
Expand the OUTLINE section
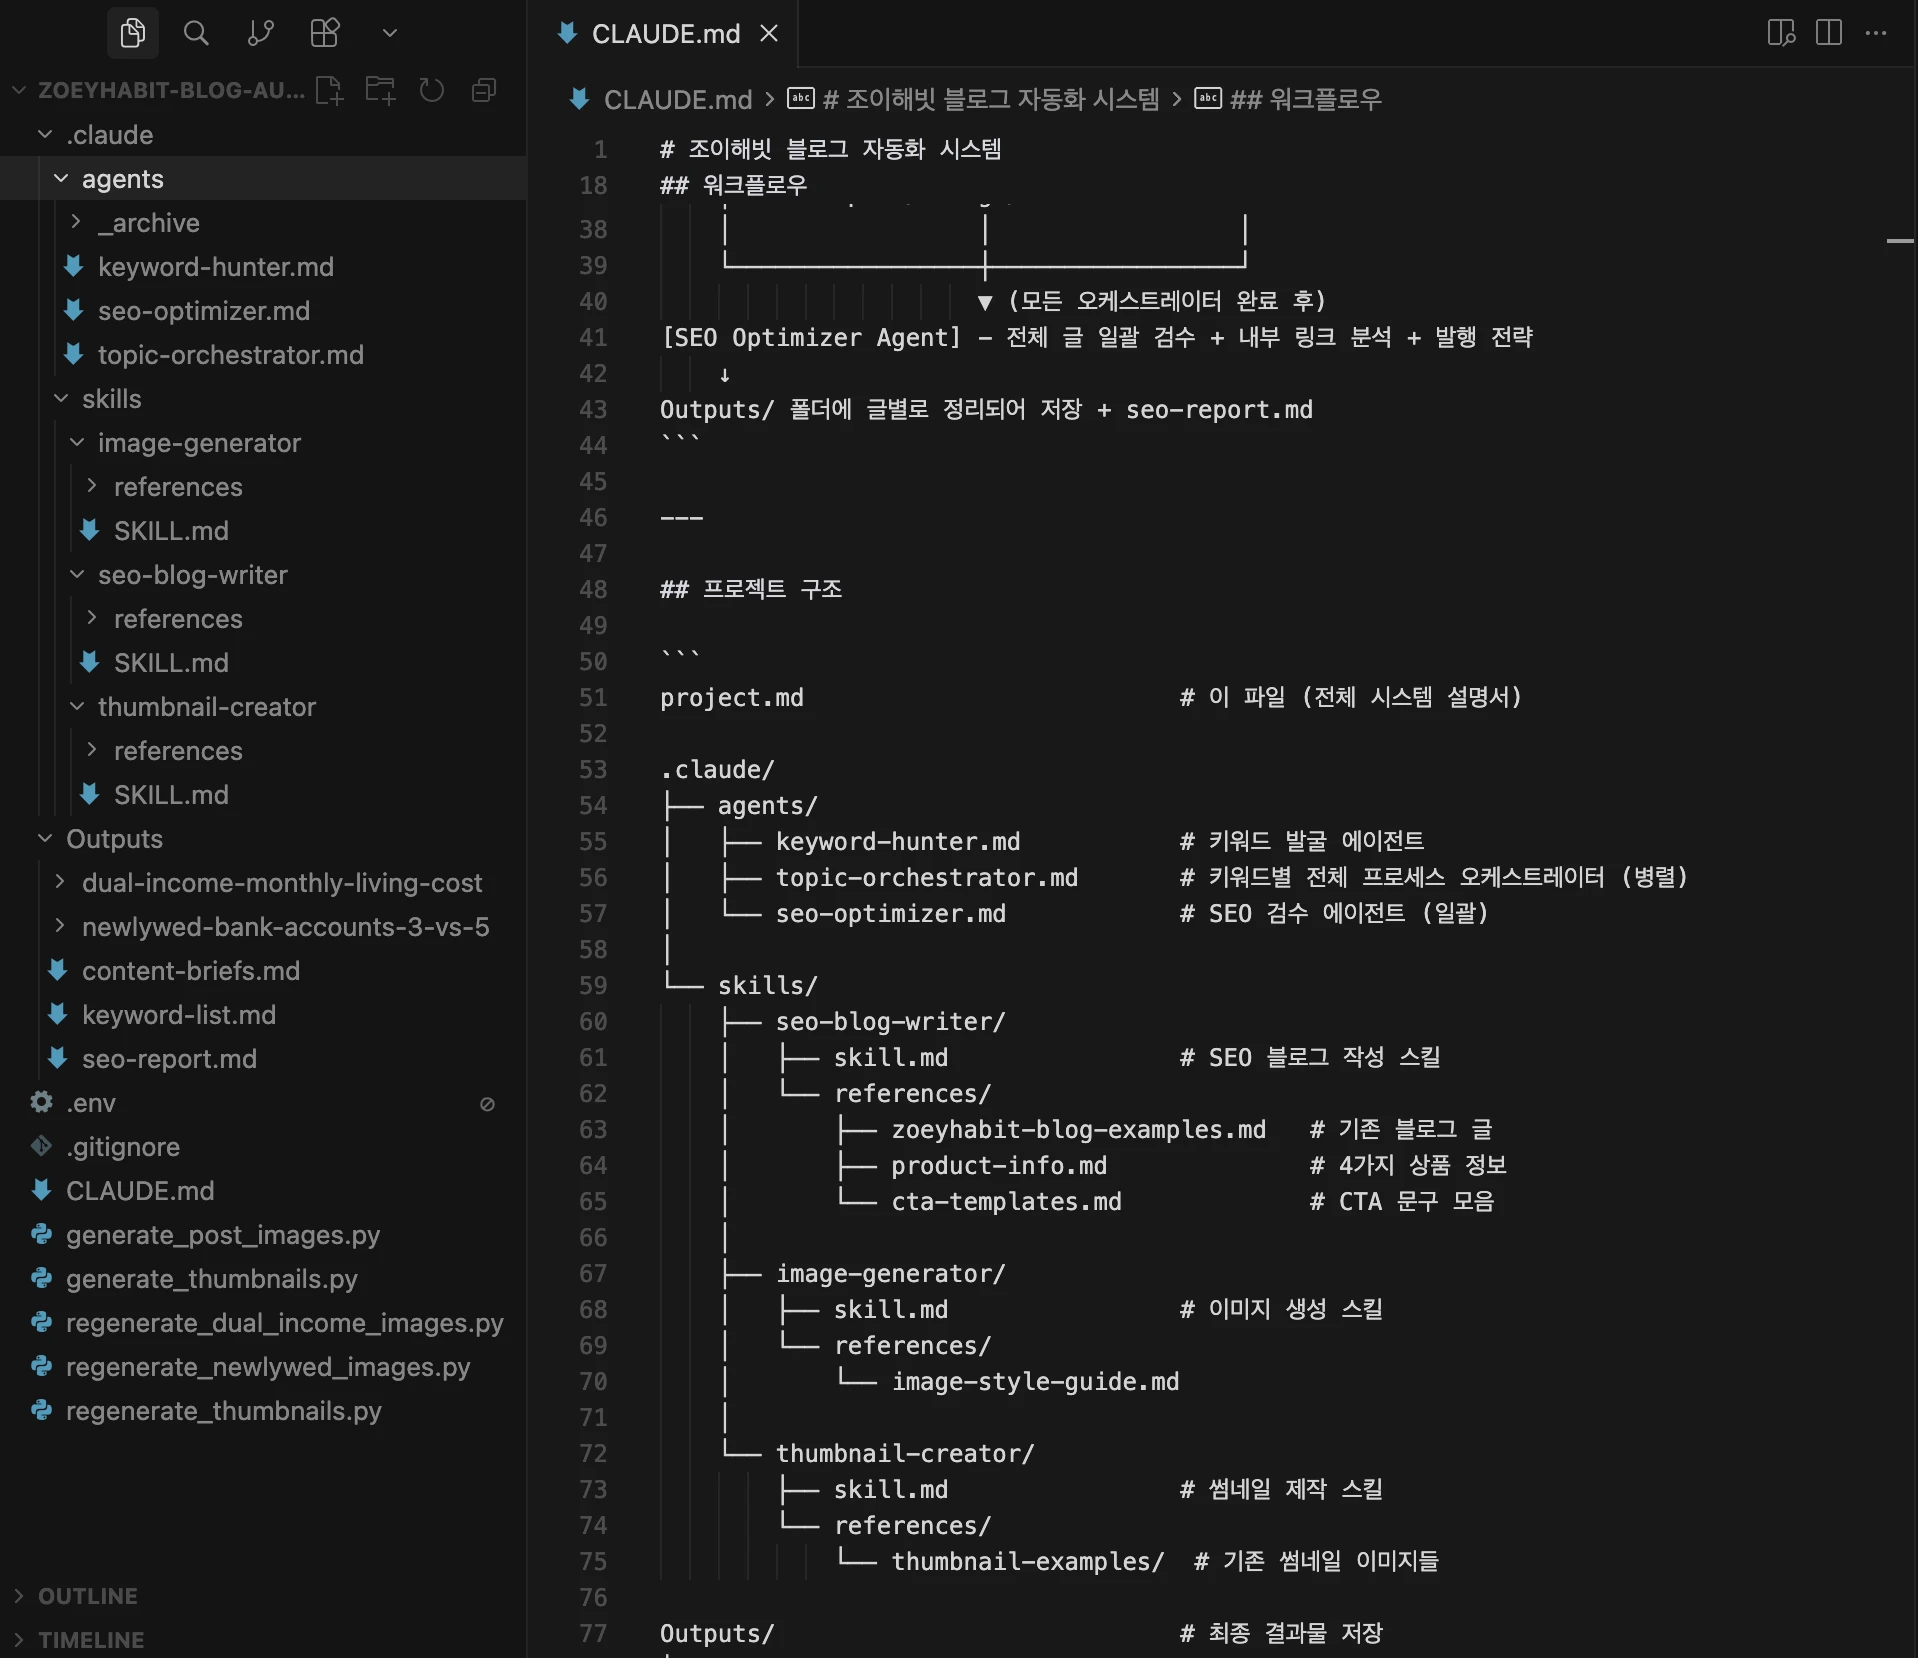87,1596
